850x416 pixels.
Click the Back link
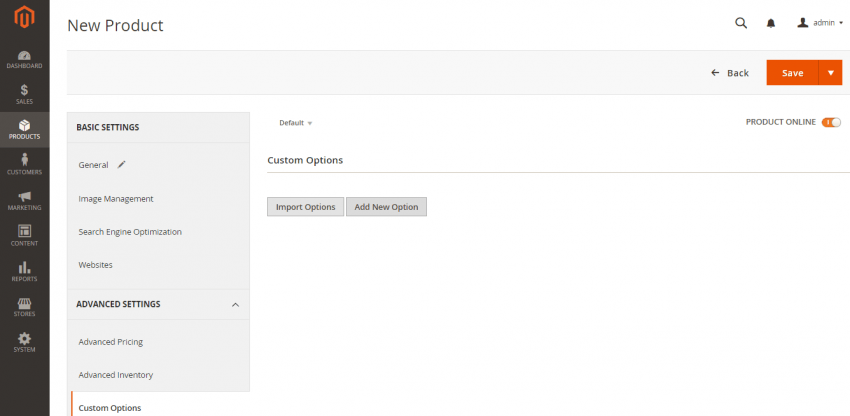tap(730, 73)
